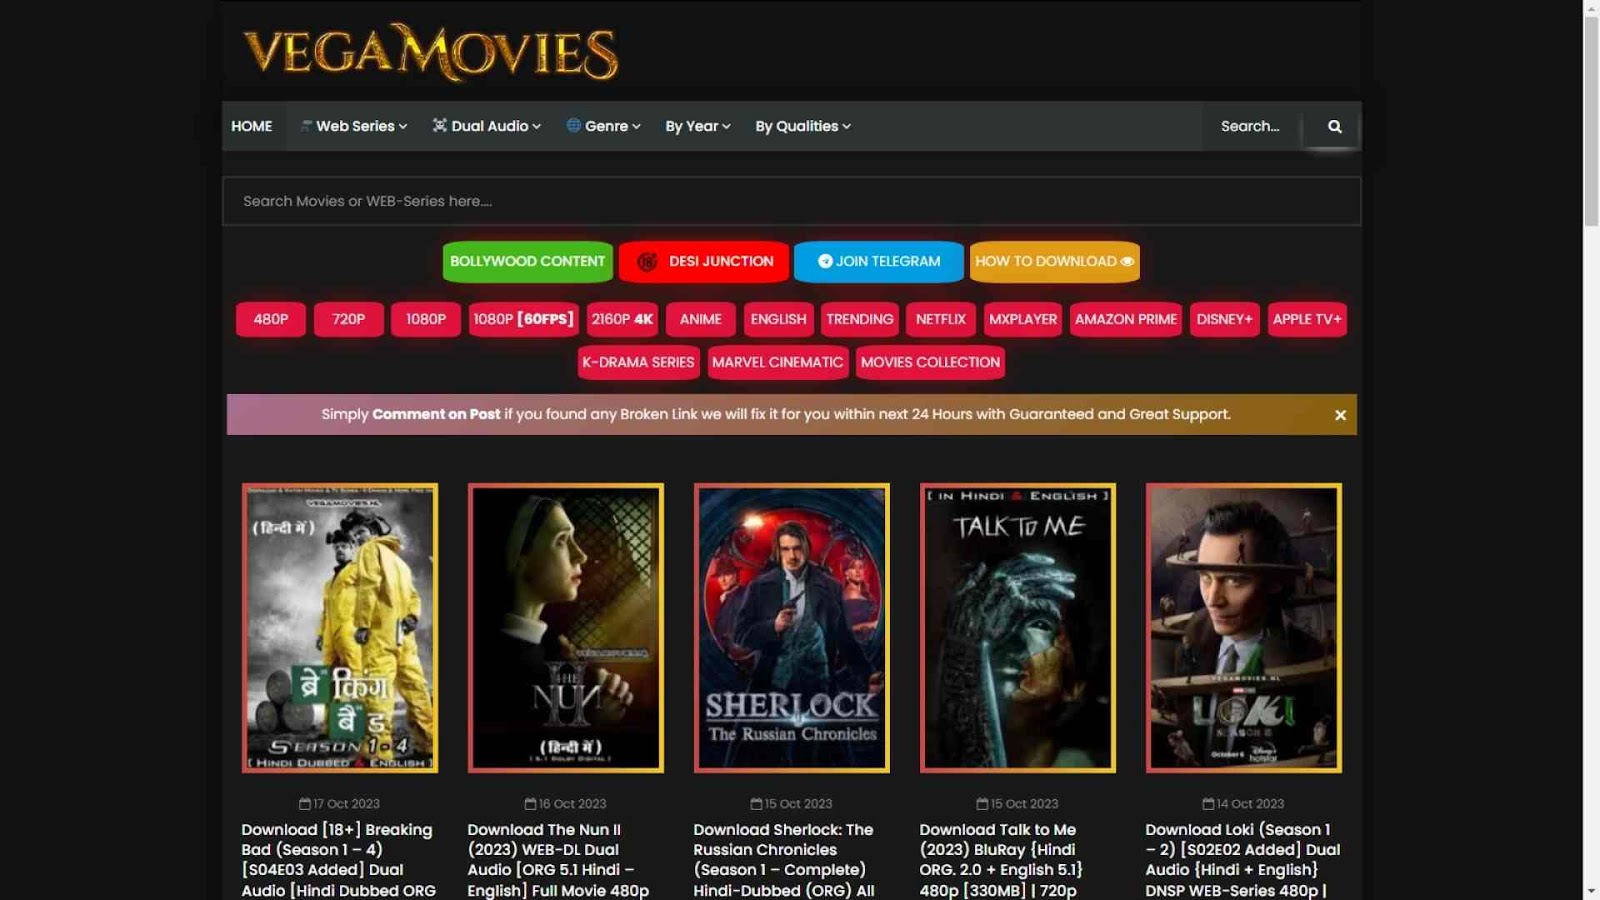Open the Bollywood Content button
The width and height of the screenshot is (1600, 900).
[528, 261]
